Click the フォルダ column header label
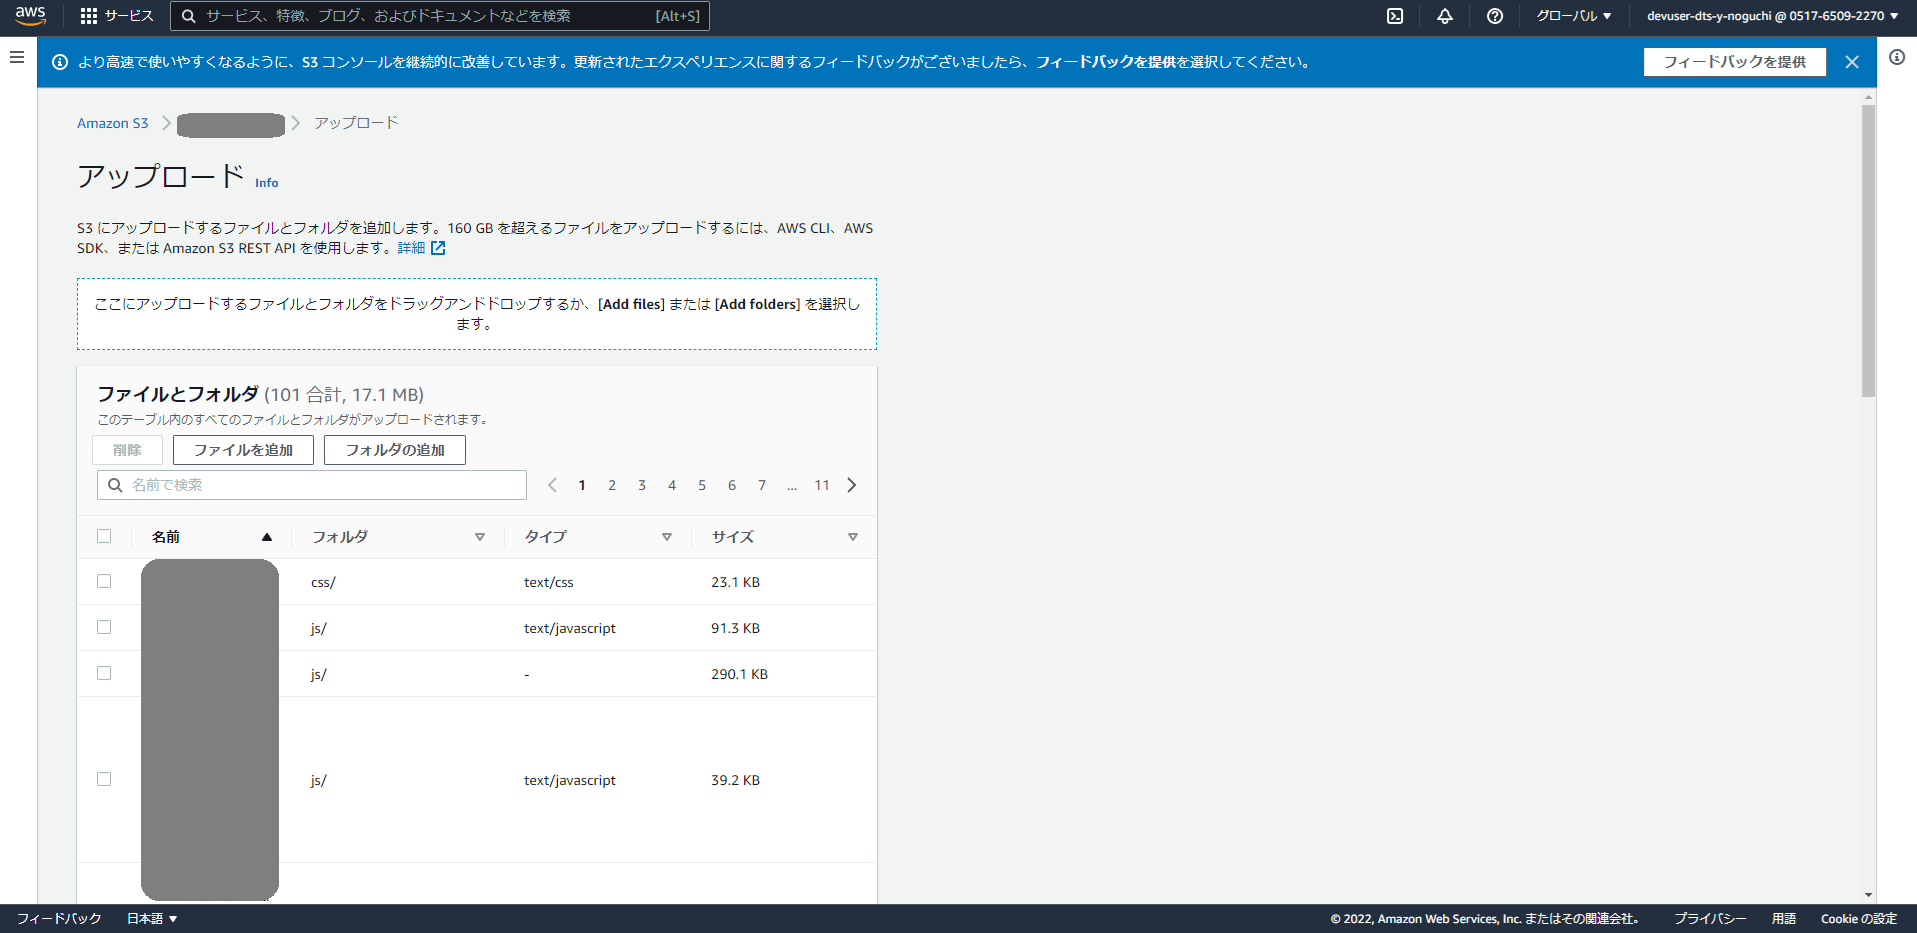 coord(340,537)
